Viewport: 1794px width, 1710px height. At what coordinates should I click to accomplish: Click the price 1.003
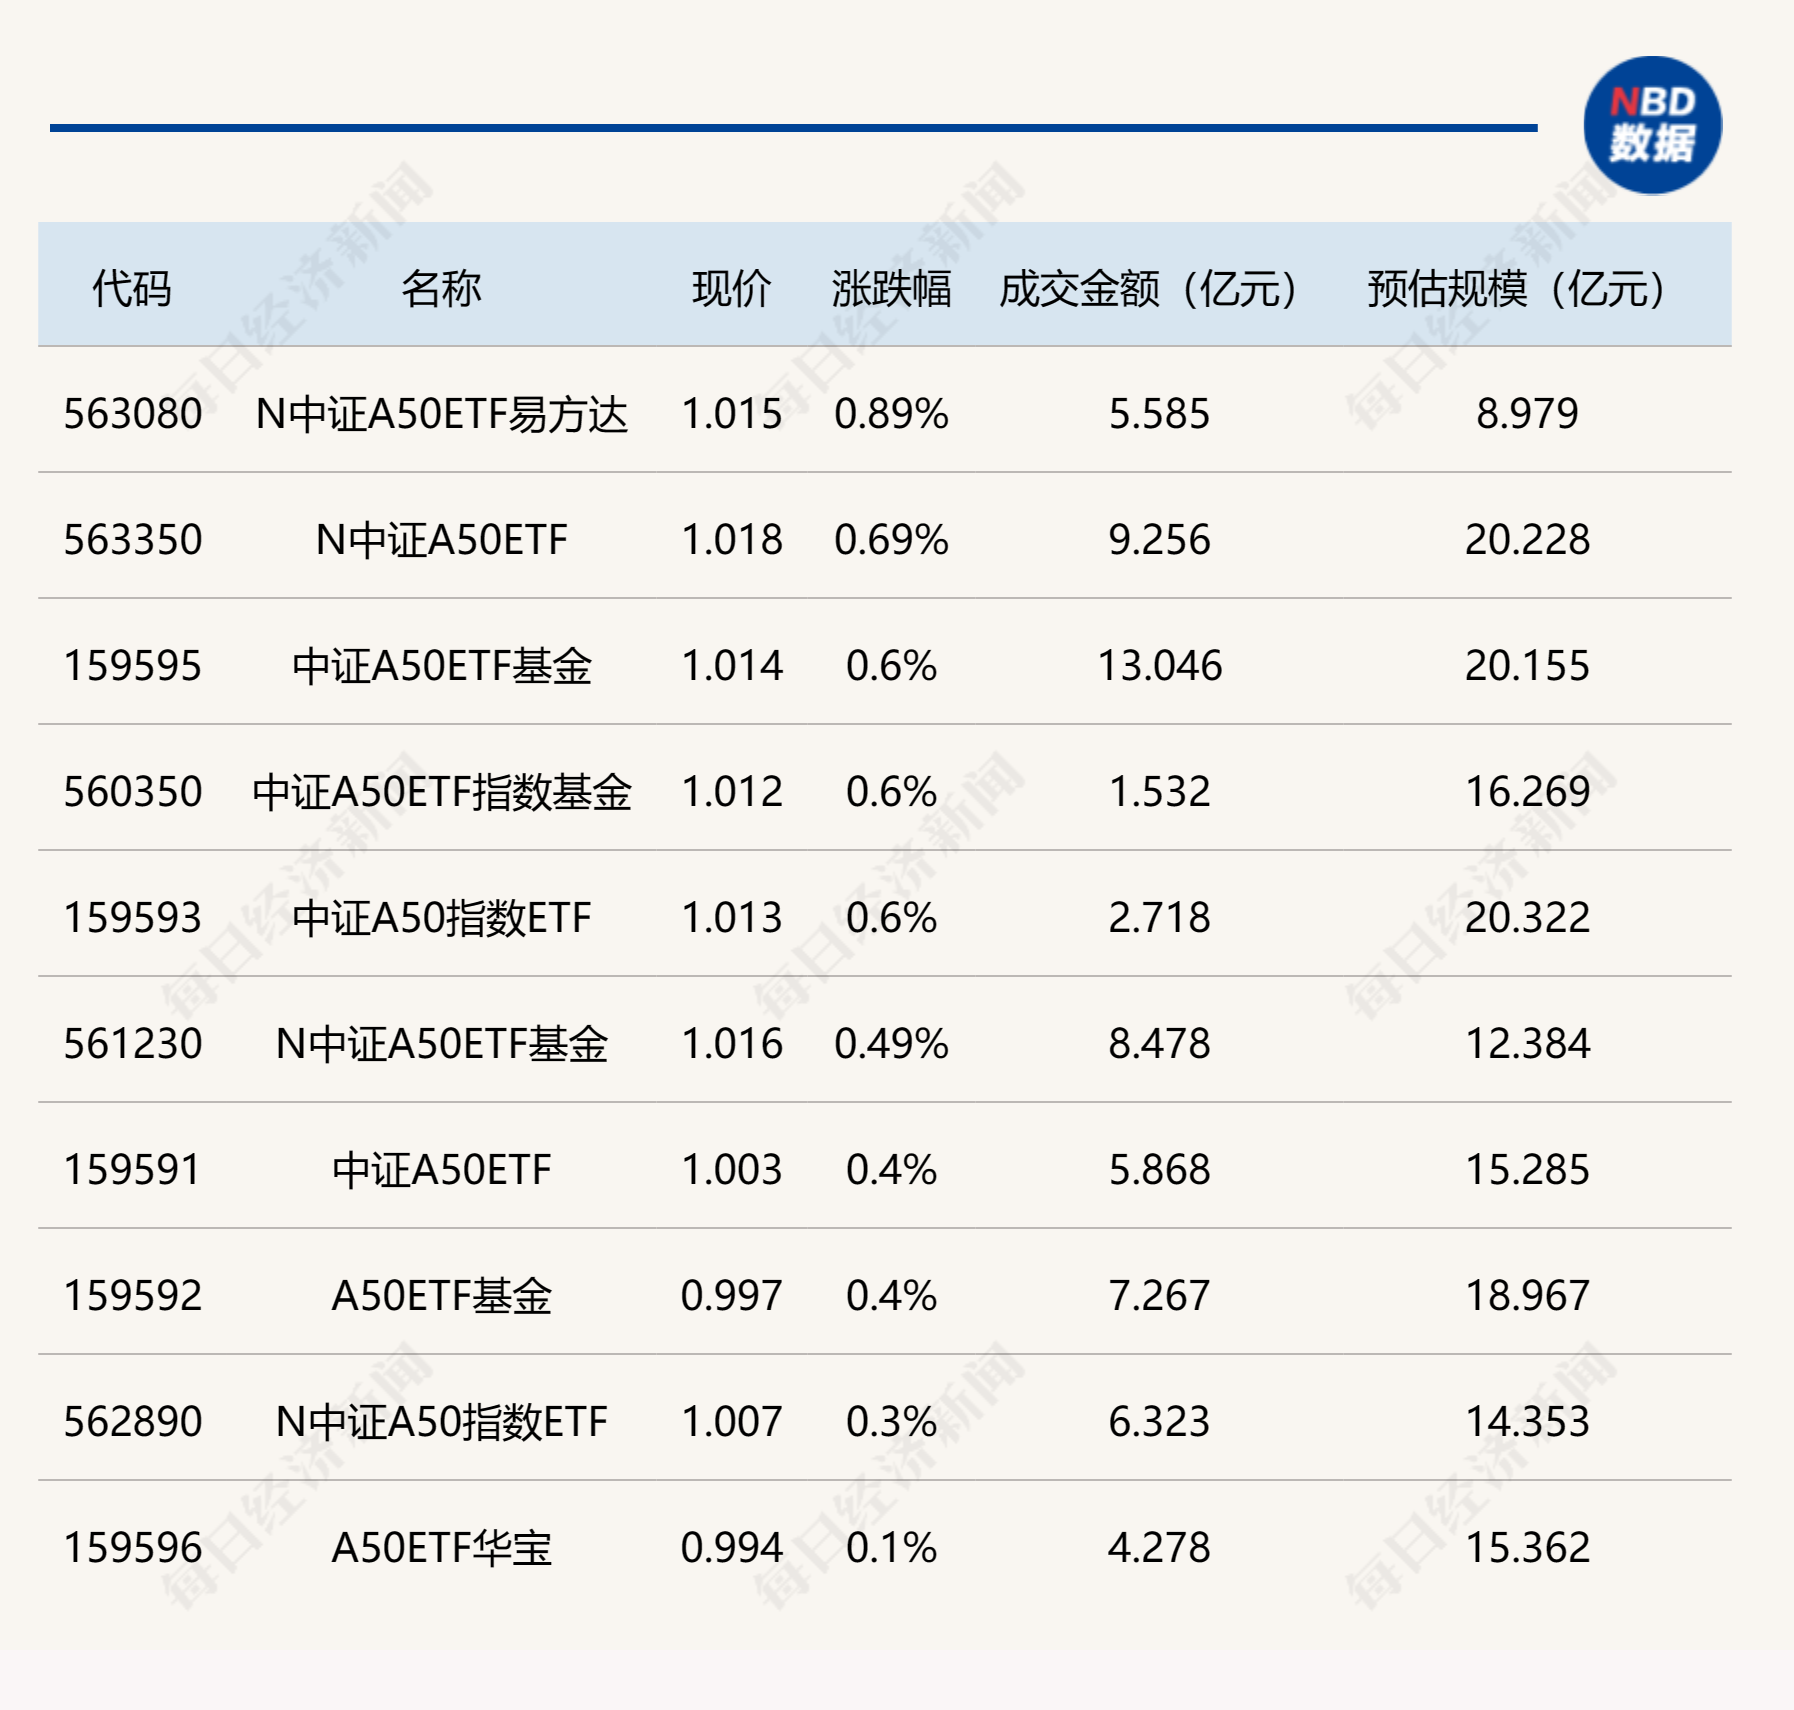(x=731, y=1170)
